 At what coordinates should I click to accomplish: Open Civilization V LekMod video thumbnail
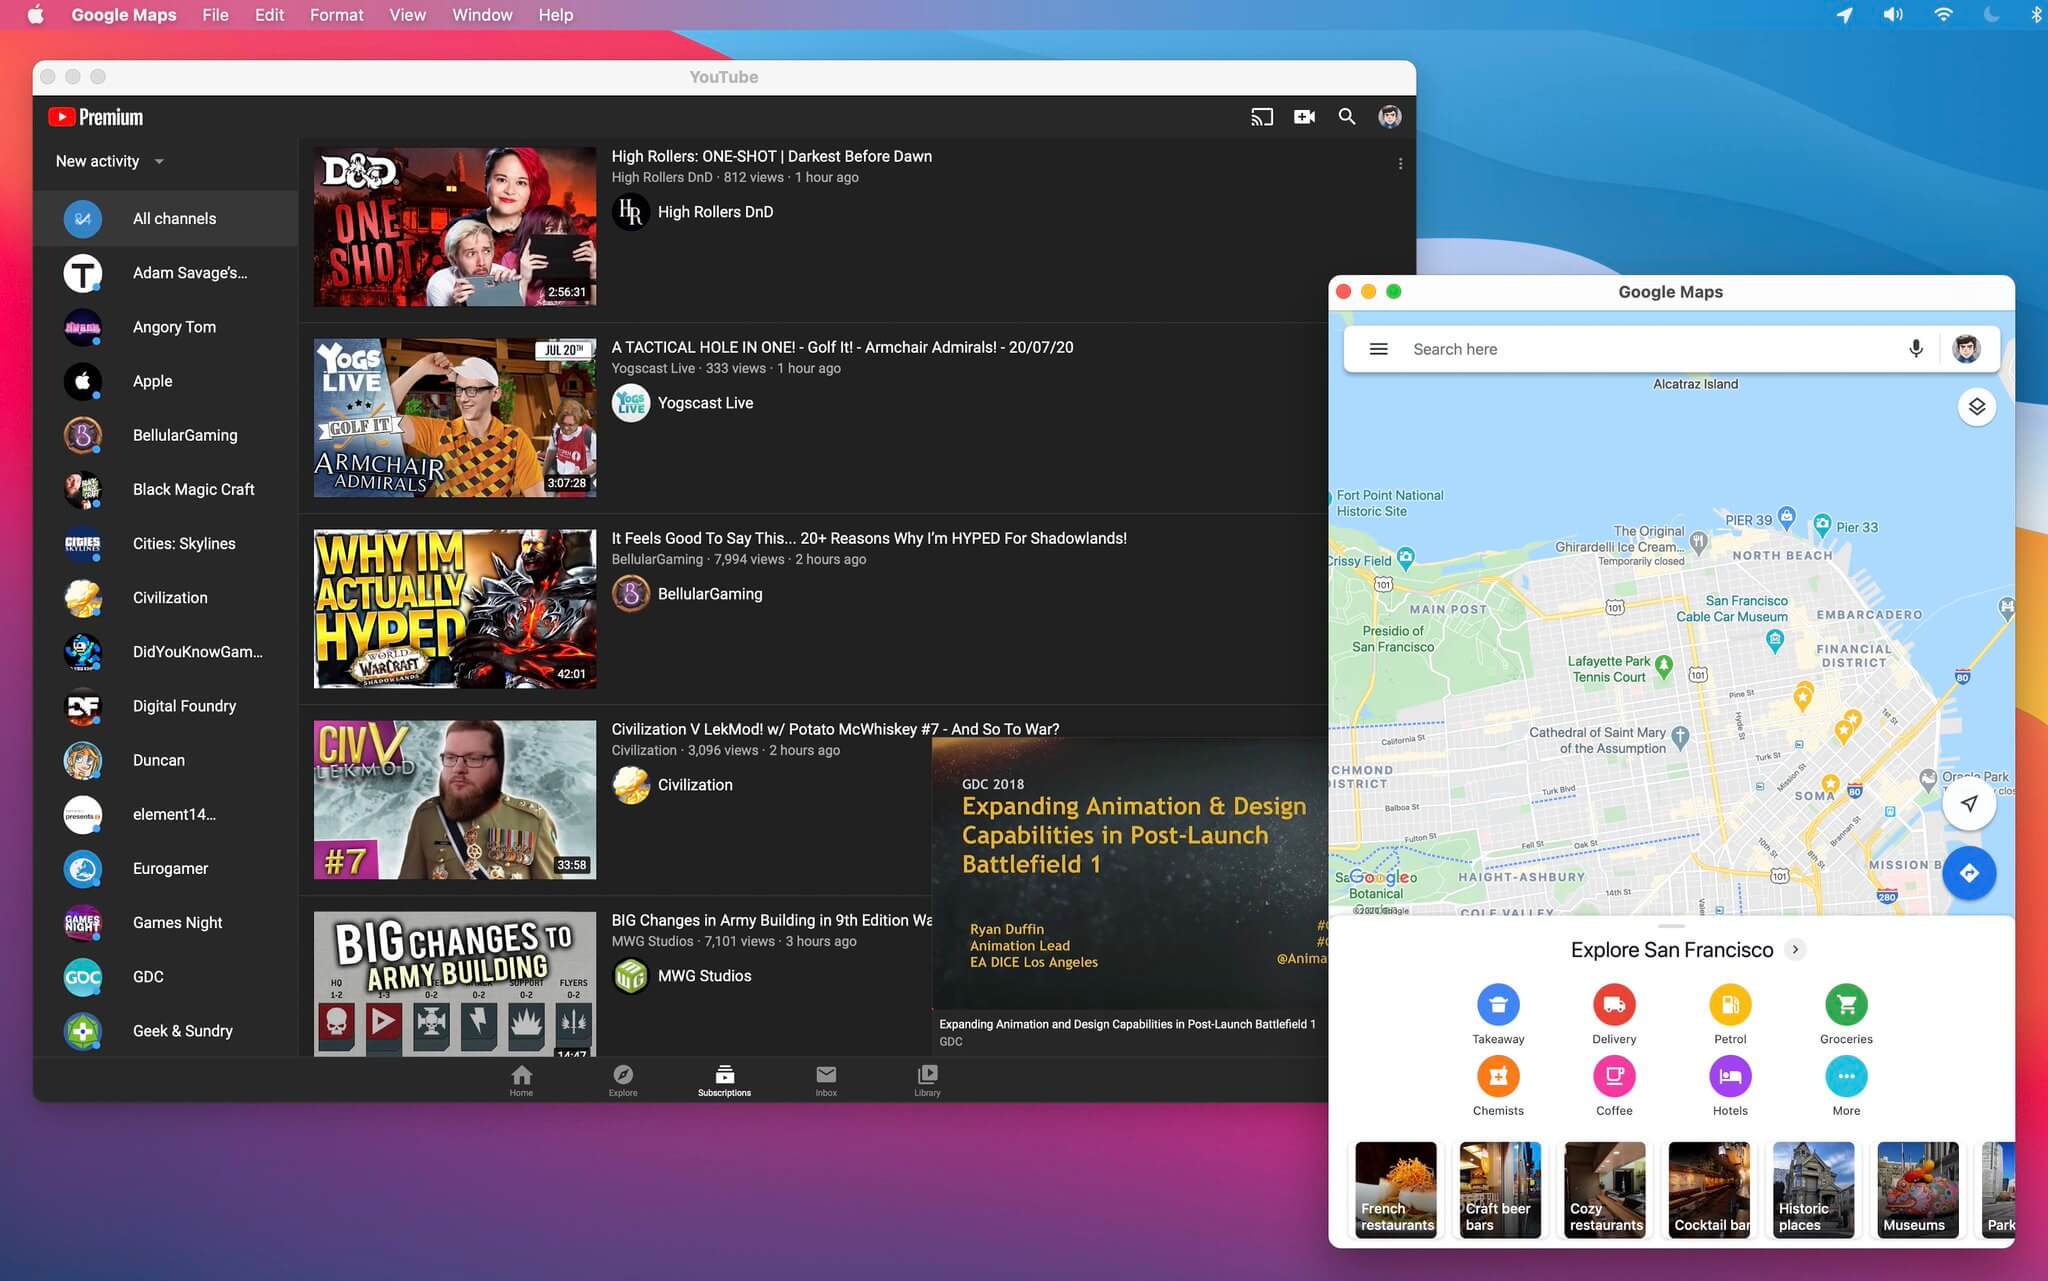click(455, 800)
